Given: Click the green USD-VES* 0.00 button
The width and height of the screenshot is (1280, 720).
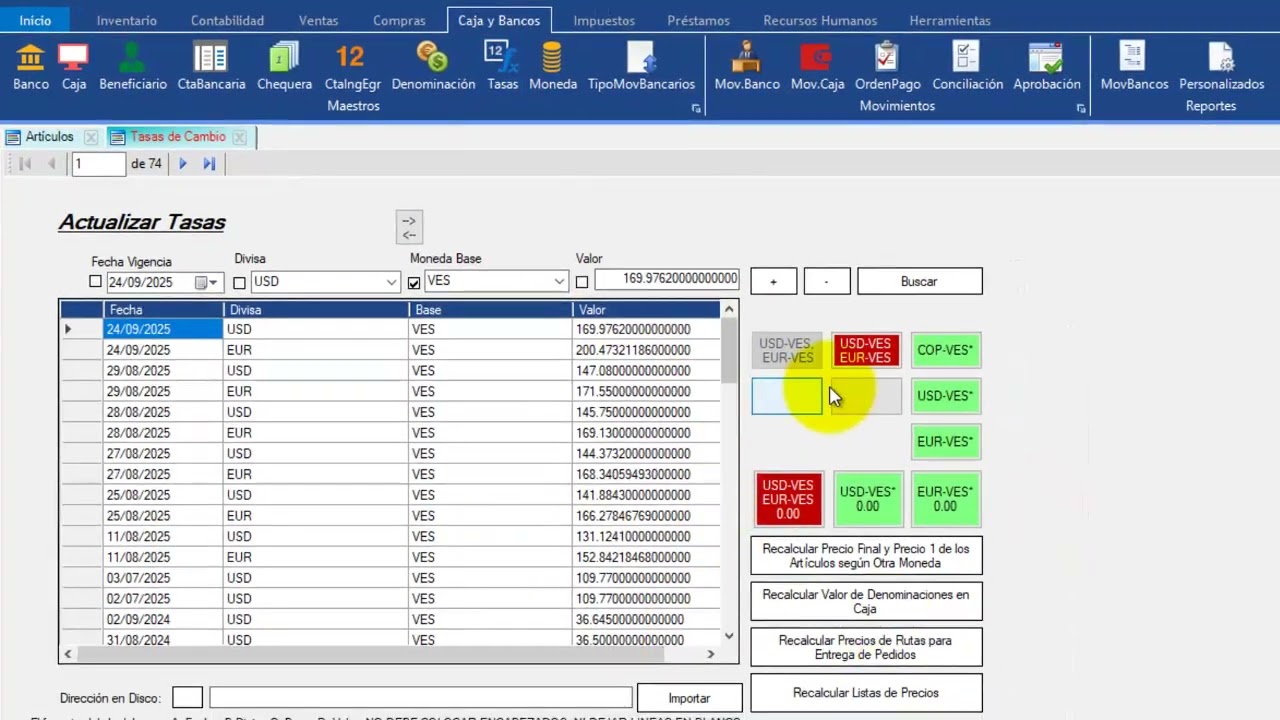Looking at the screenshot, I should pyautogui.click(x=867, y=499).
